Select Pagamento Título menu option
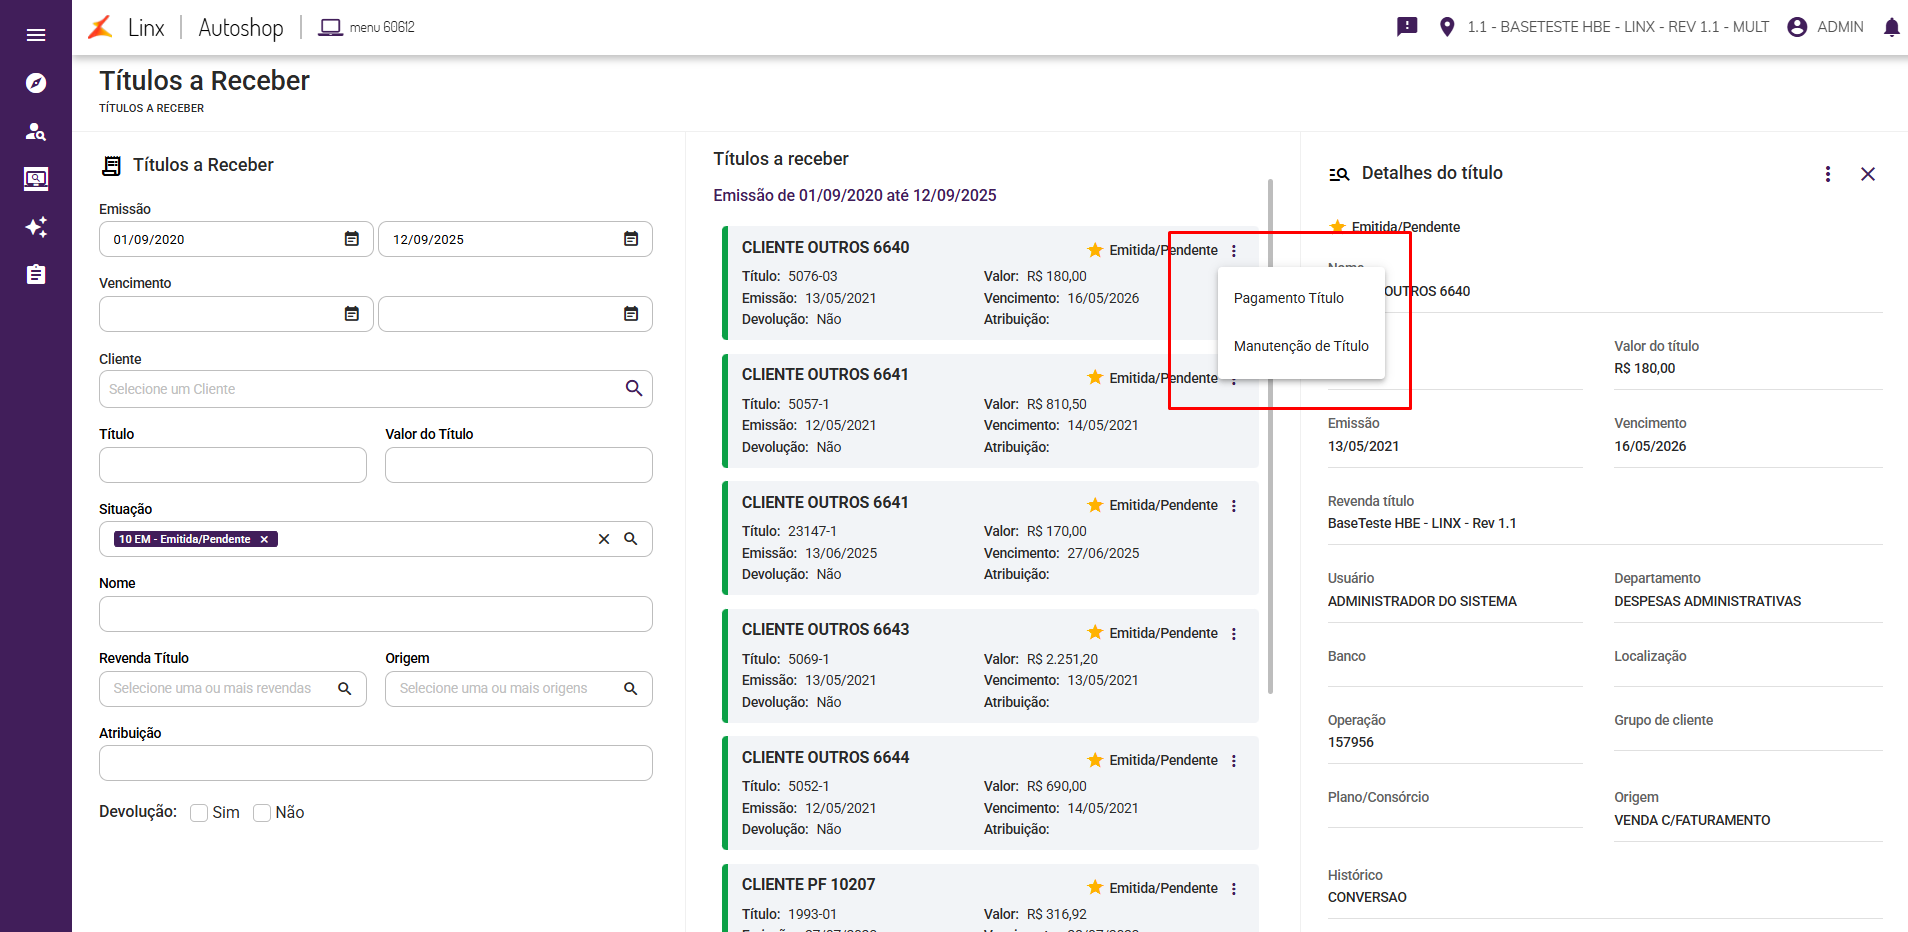The width and height of the screenshot is (1908, 932). [x=1288, y=298]
